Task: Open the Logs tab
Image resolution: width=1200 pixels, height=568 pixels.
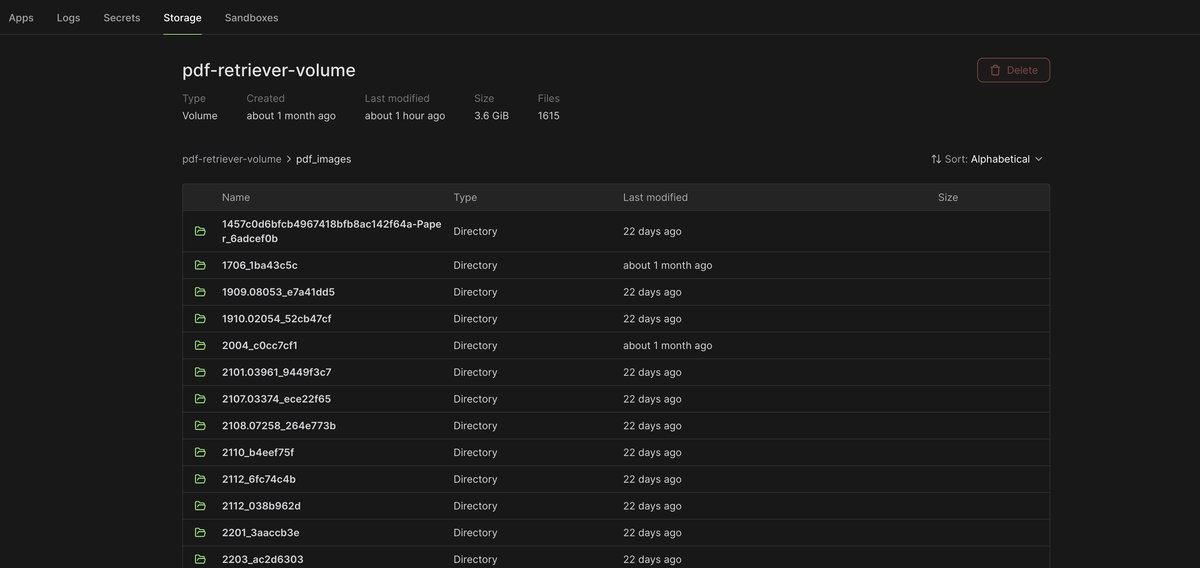Action: (x=68, y=18)
